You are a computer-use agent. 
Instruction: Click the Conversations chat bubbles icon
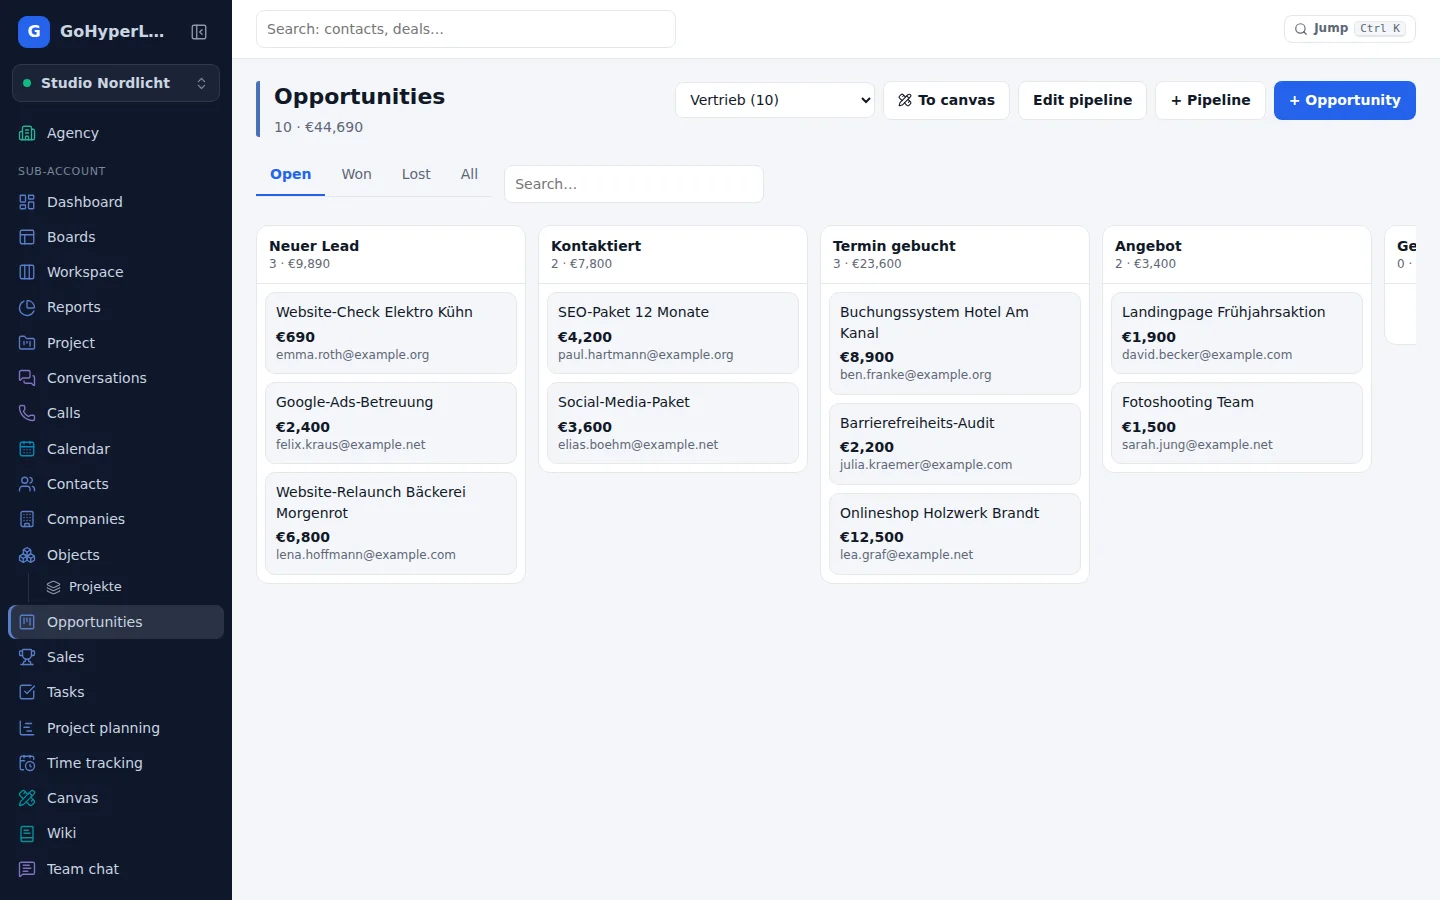27,378
